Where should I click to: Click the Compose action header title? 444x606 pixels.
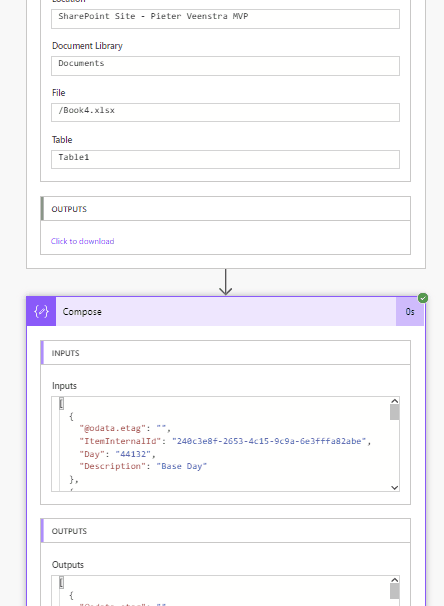pos(82,312)
